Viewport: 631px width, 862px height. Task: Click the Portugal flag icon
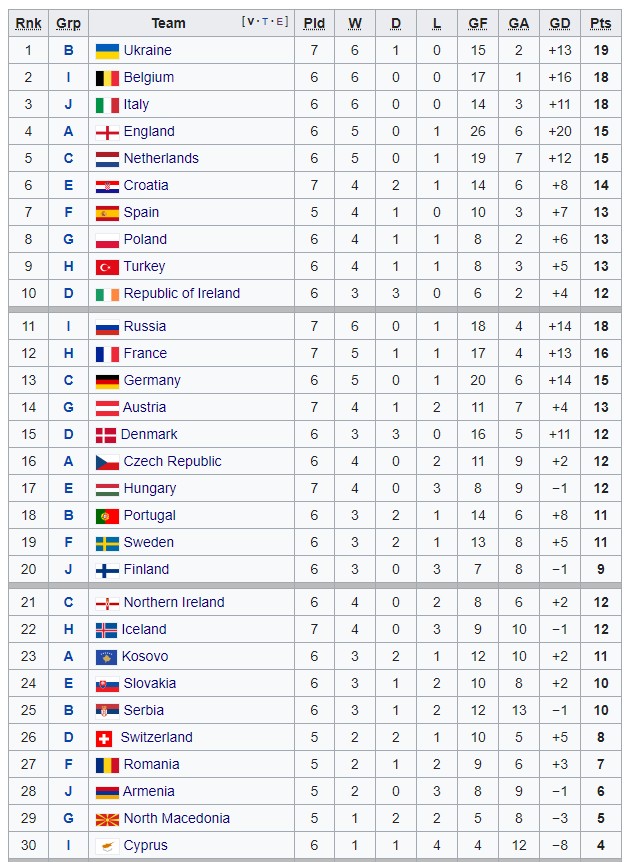pos(107,515)
